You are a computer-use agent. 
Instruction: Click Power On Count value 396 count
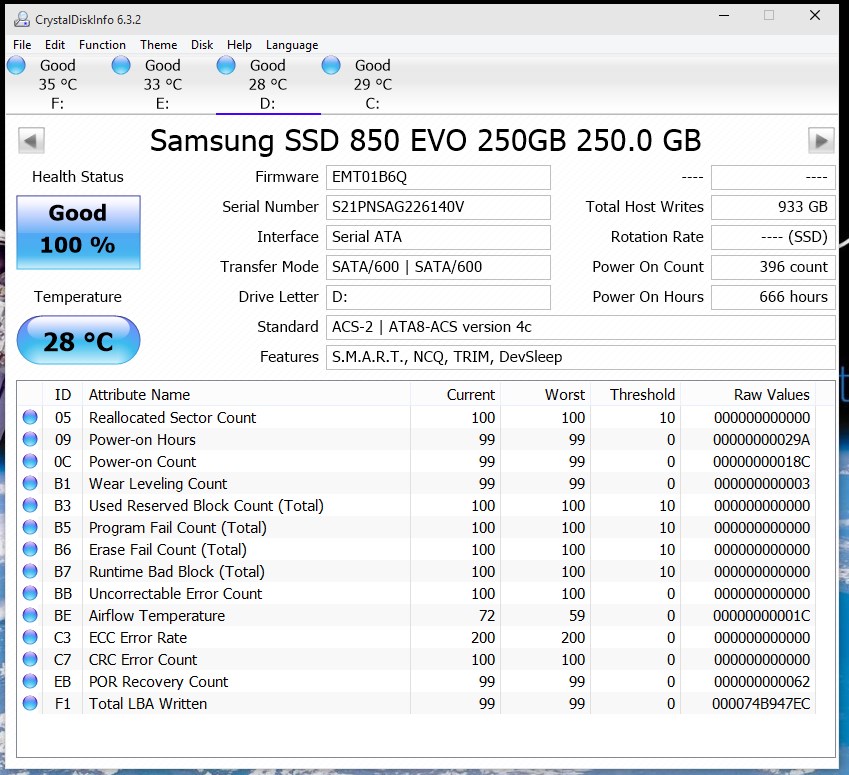773,268
